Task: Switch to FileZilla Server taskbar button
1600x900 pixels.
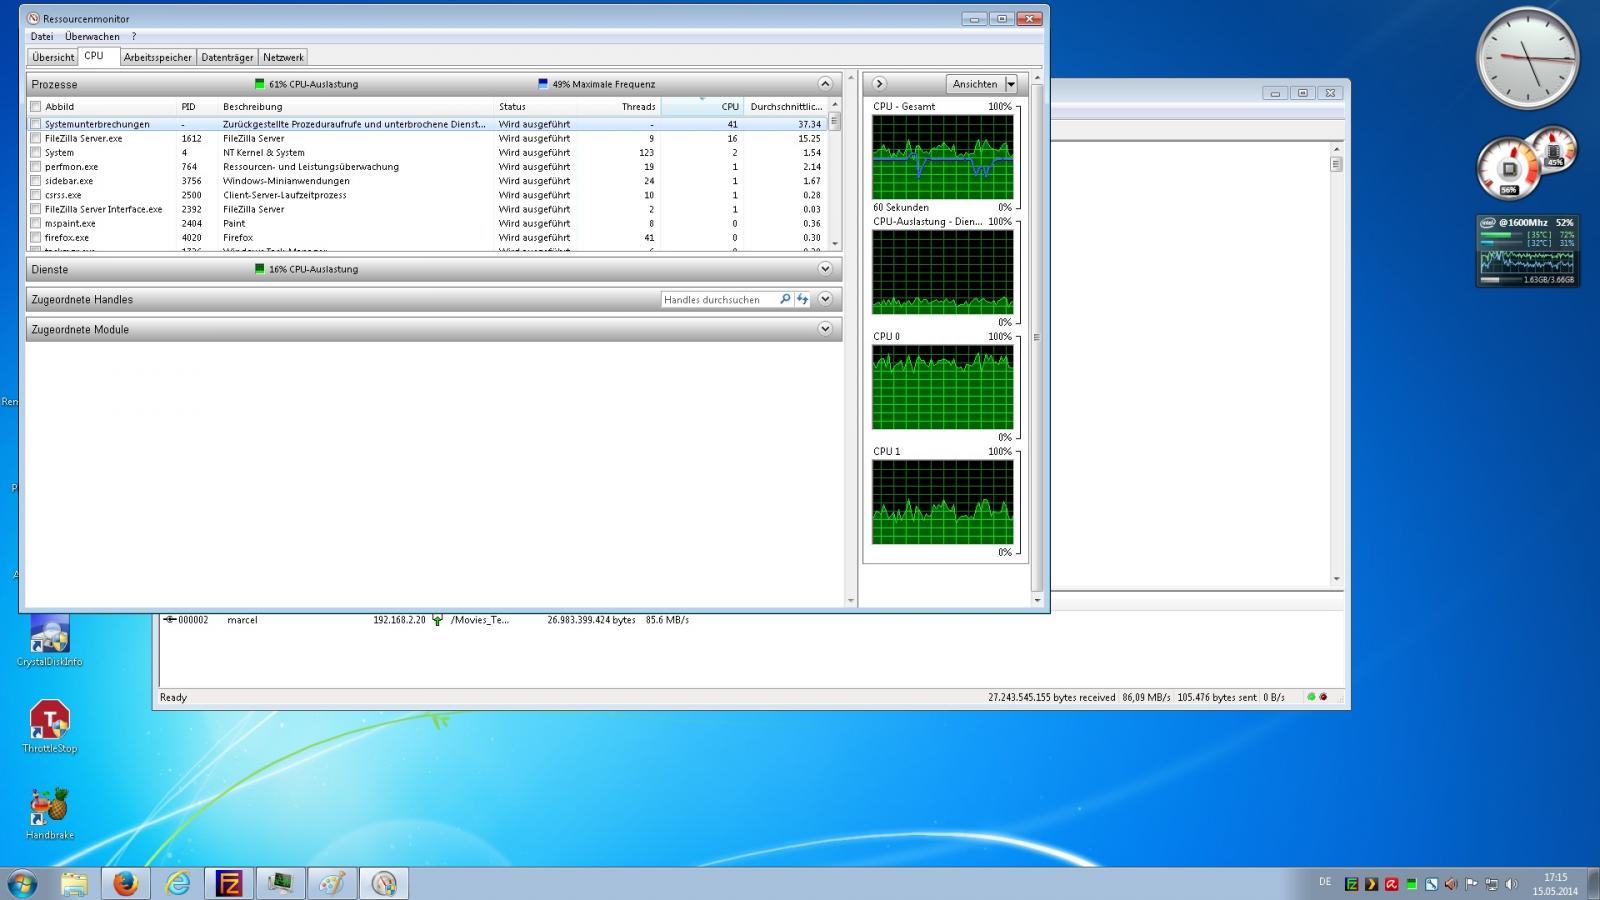Action: 229,883
